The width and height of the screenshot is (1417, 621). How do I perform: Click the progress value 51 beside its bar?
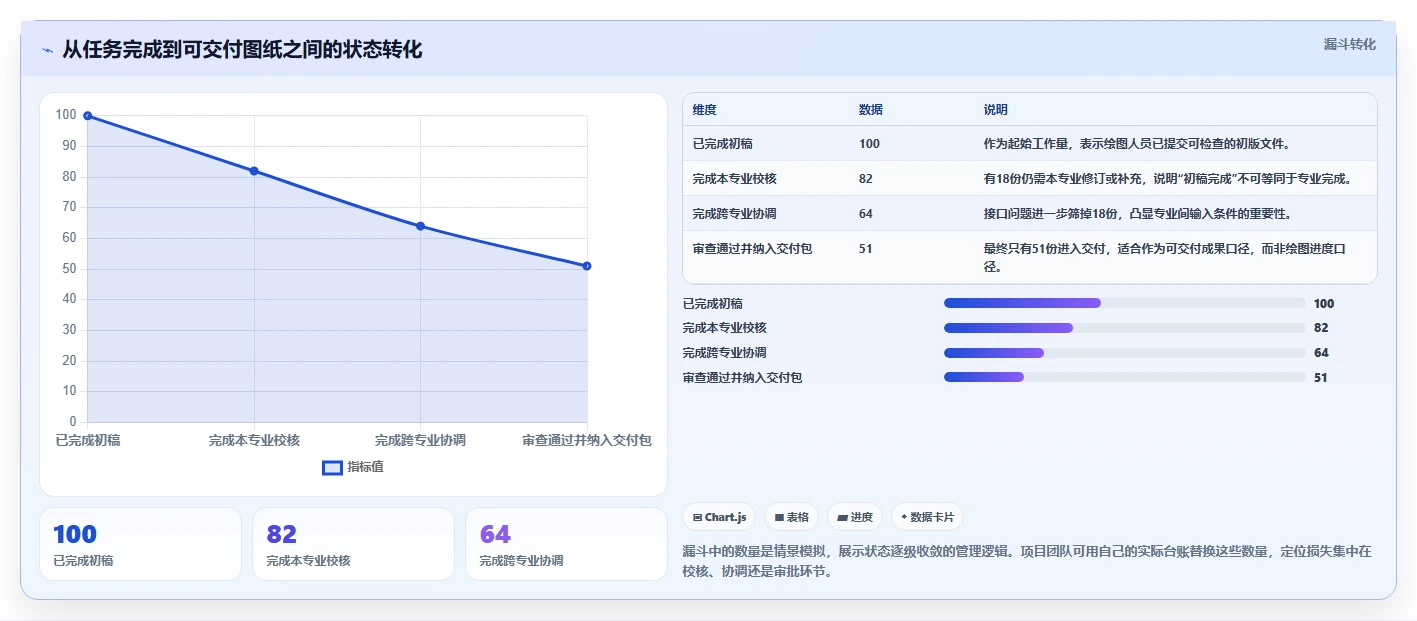coord(1321,378)
